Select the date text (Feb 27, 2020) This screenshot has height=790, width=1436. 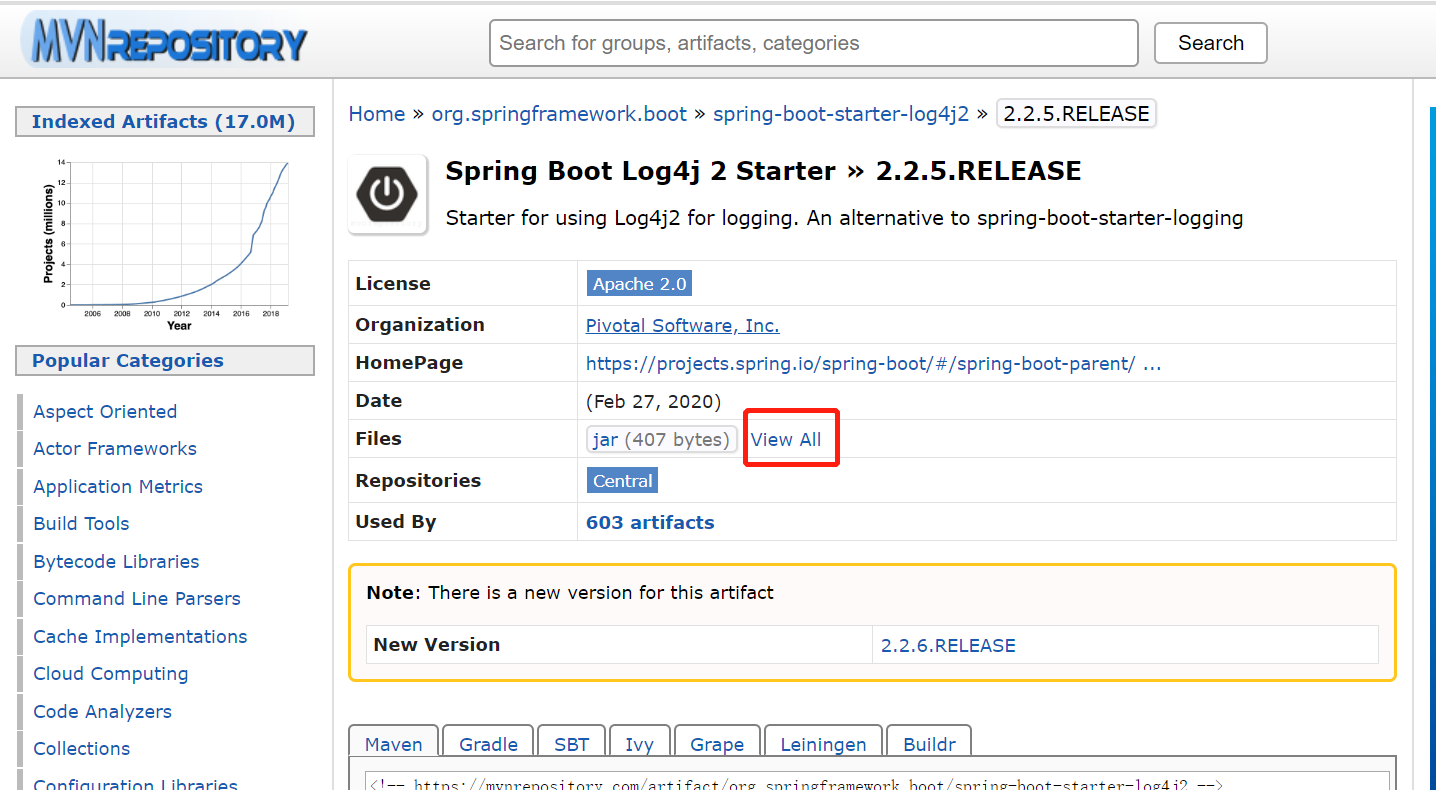click(654, 402)
